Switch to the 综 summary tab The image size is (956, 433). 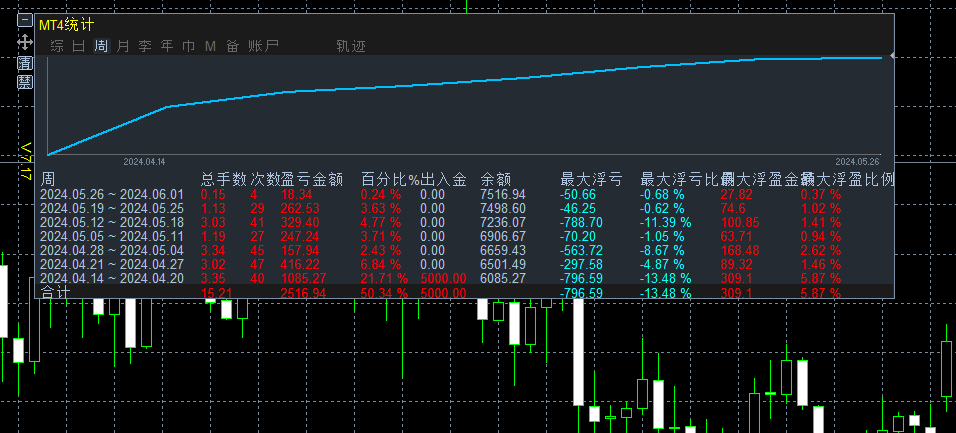point(57,46)
